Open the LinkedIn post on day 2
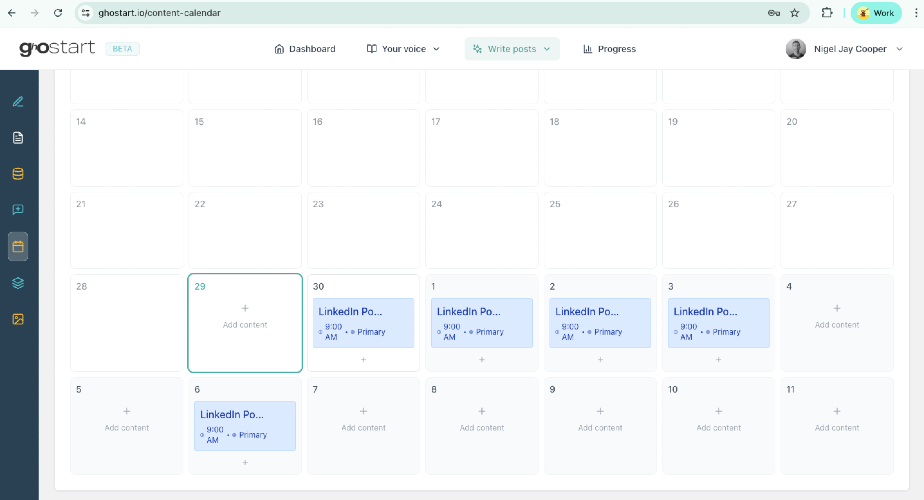The image size is (924, 500). tap(600, 323)
